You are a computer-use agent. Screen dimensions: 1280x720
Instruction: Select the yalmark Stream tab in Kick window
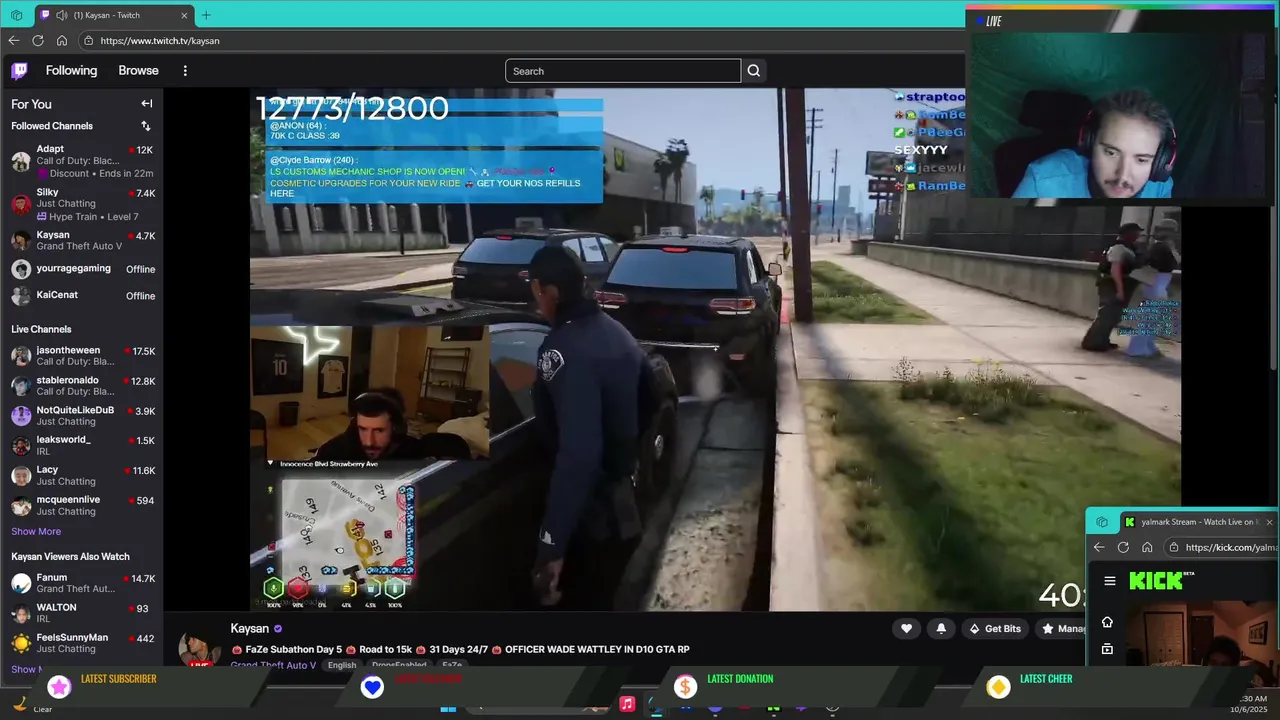[1198, 522]
